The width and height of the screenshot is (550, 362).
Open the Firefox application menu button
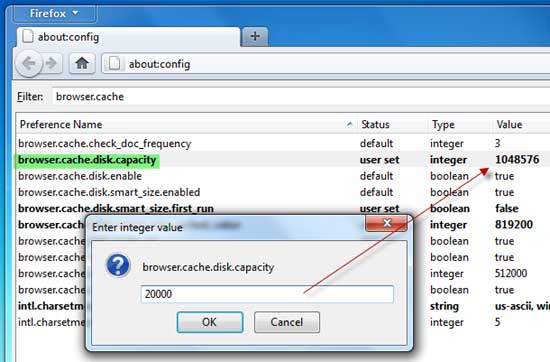click(x=54, y=14)
